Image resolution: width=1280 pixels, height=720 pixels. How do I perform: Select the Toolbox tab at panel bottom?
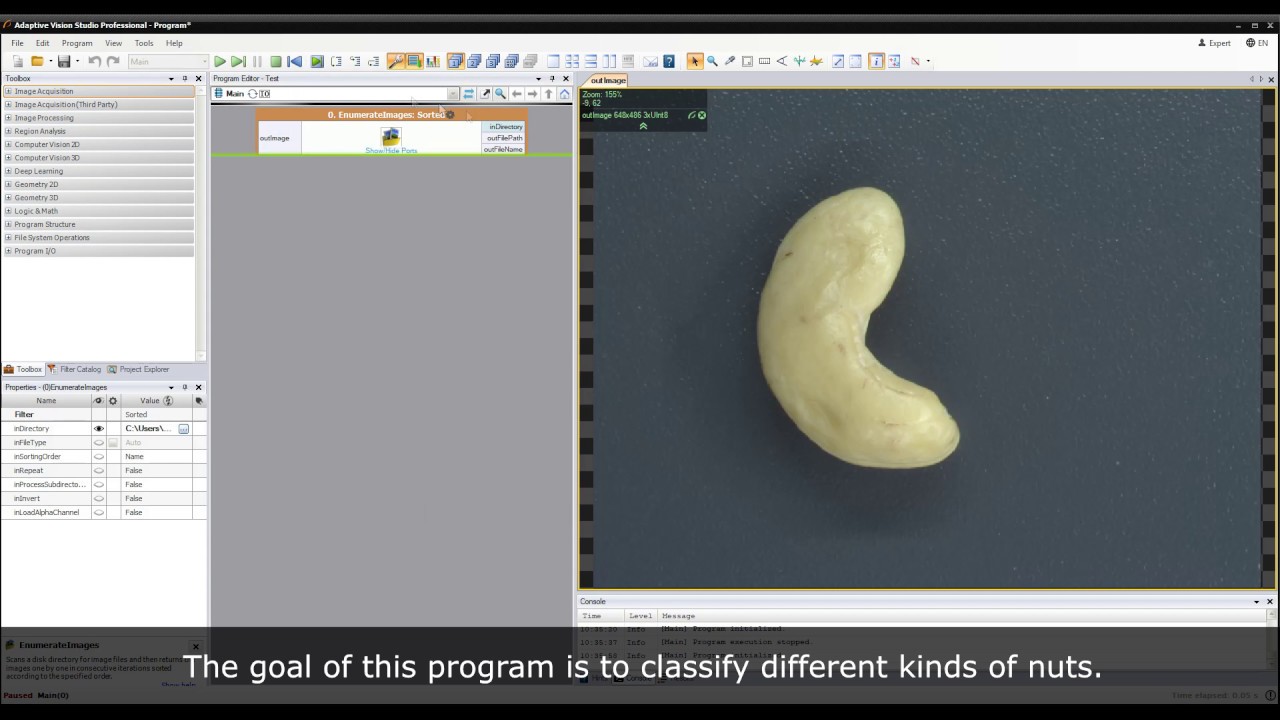23,369
